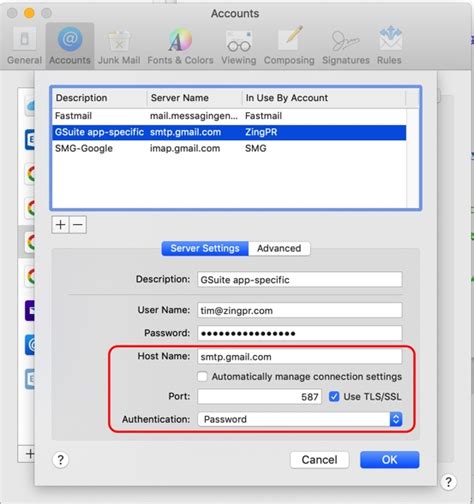Click the Server Name column header
The height and width of the screenshot is (504, 474).
pyautogui.click(x=194, y=98)
